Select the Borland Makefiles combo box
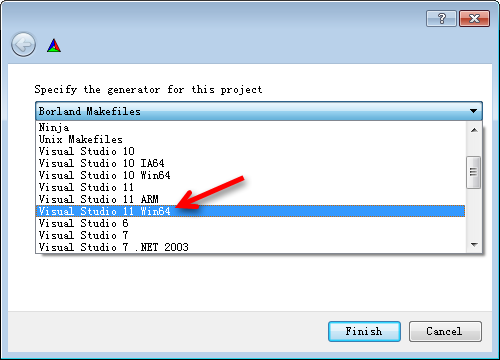The width and height of the screenshot is (500, 360). pos(259,111)
